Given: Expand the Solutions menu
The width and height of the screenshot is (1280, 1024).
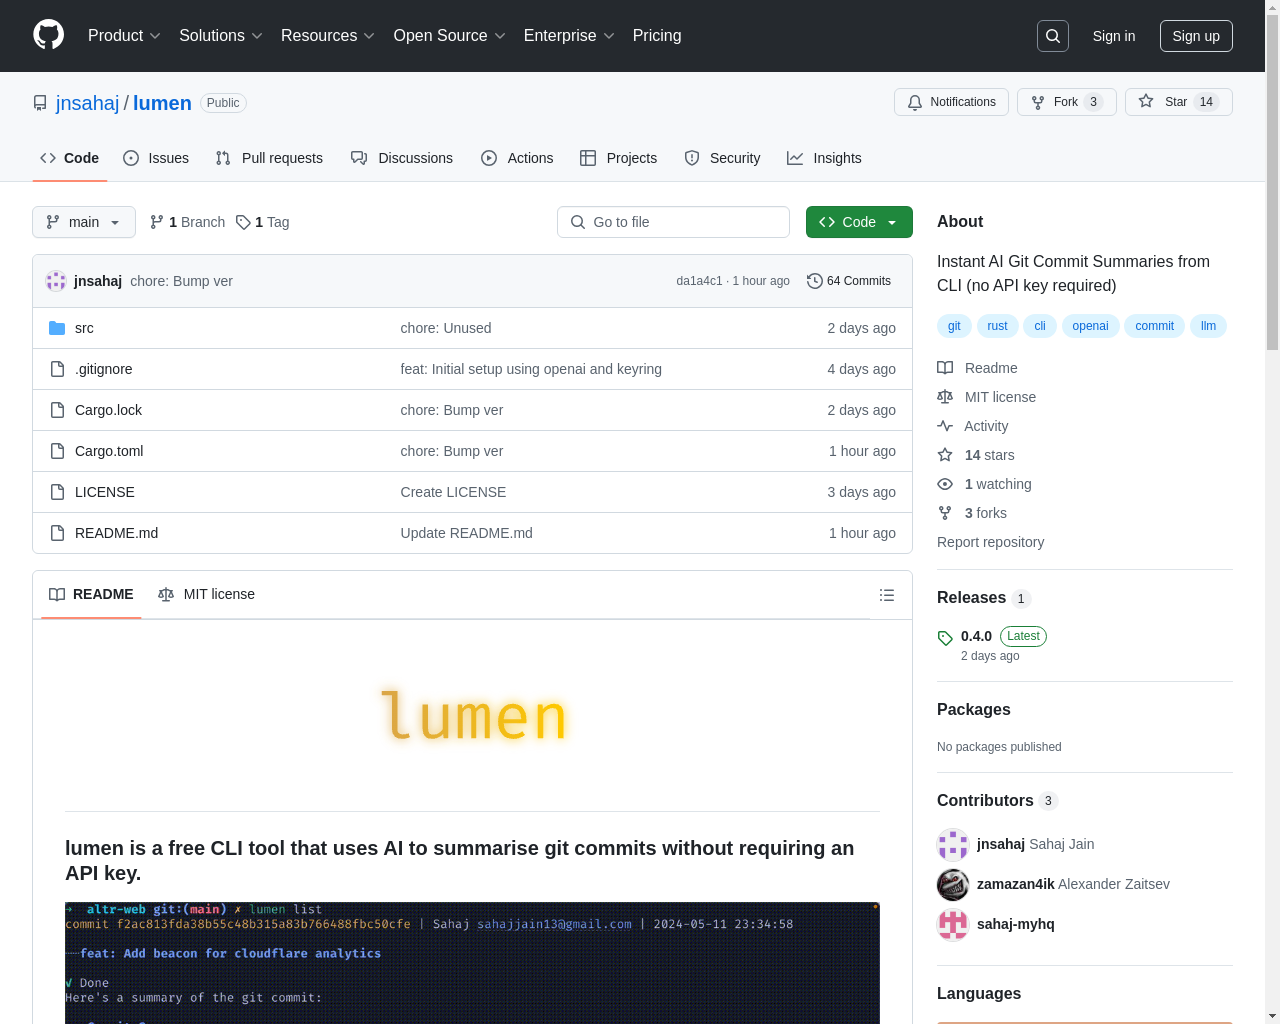Looking at the screenshot, I should [221, 36].
